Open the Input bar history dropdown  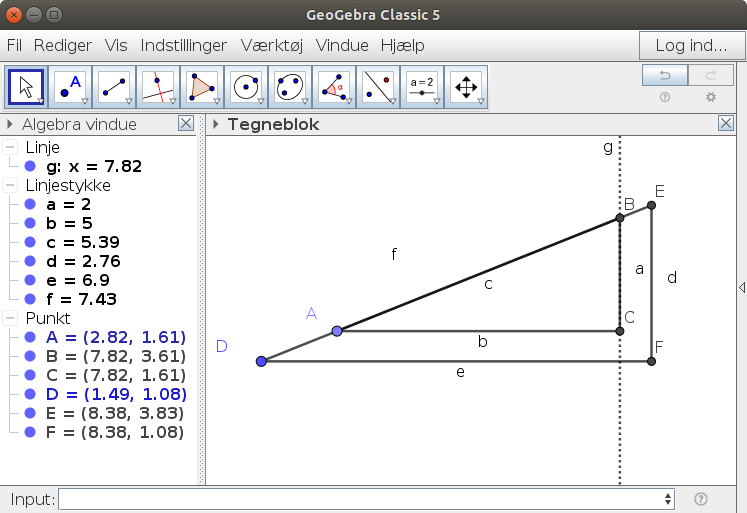pyautogui.click(x=668, y=499)
